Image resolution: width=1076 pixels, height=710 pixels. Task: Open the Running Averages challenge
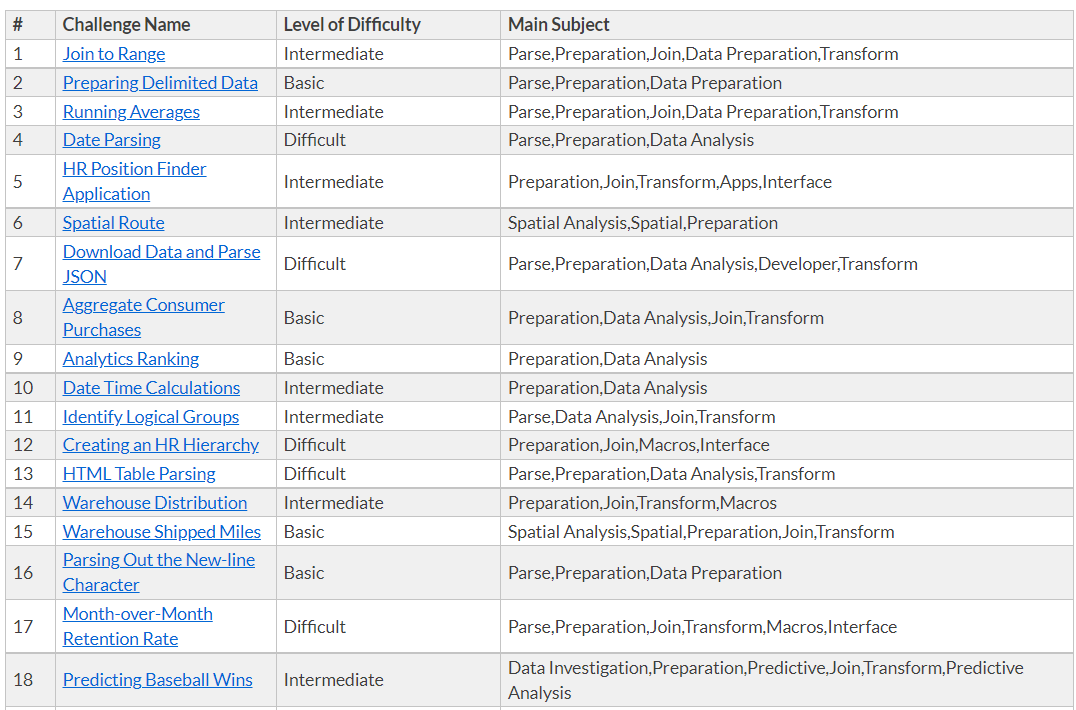tap(131, 112)
